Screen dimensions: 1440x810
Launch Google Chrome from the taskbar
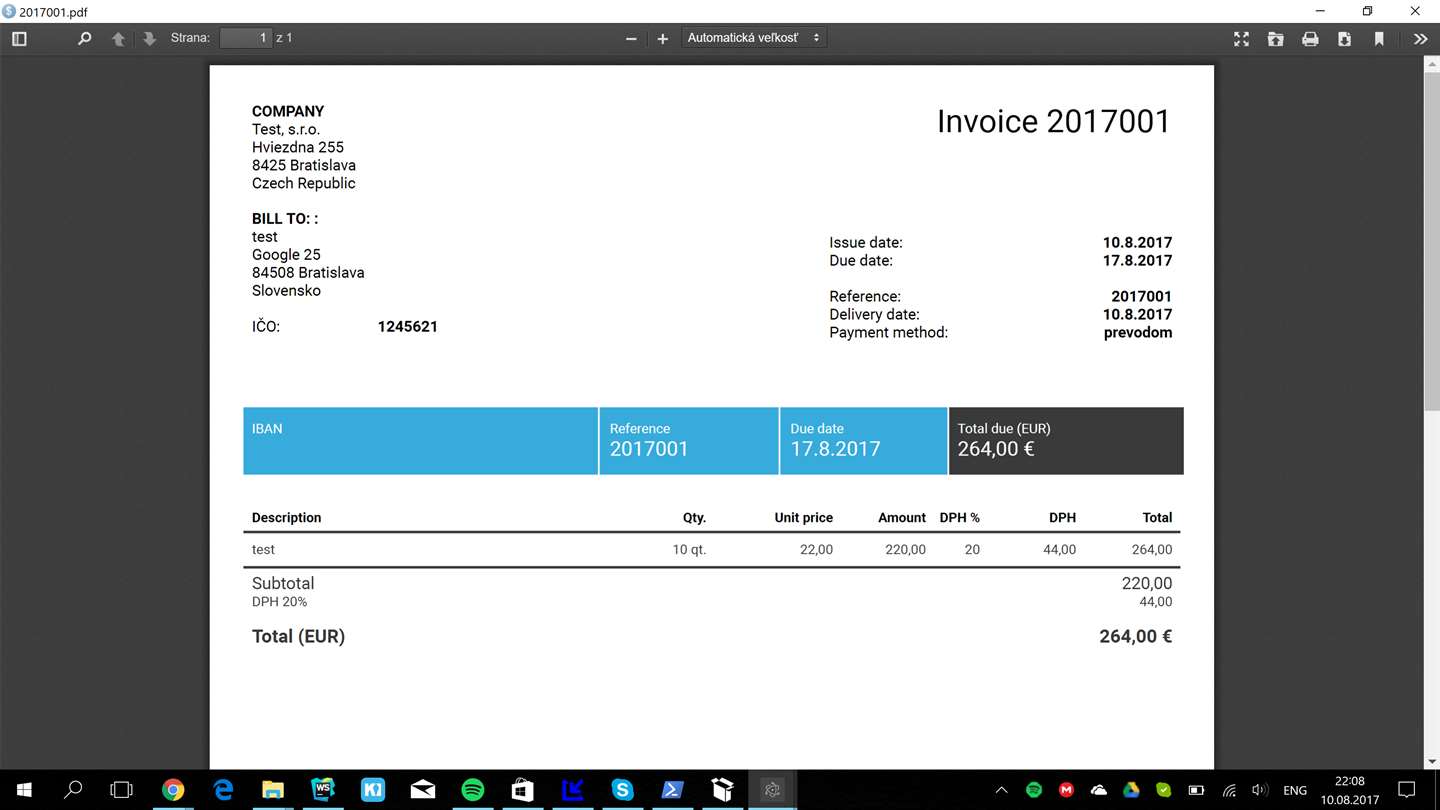click(x=173, y=790)
